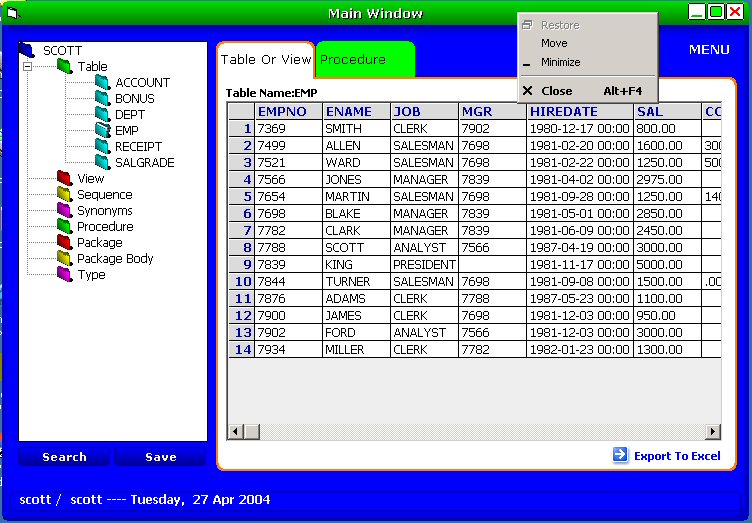This screenshot has height=523, width=752.
Task: Select the Sequence tree node label
Action: tap(105, 195)
